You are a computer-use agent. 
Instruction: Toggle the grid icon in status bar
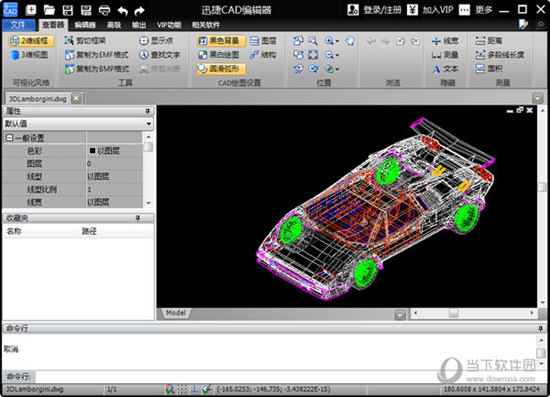pyautogui.click(x=182, y=389)
